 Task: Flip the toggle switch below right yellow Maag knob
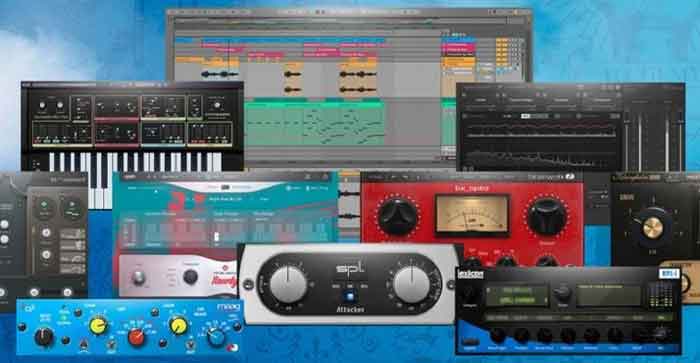coord(191,345)
